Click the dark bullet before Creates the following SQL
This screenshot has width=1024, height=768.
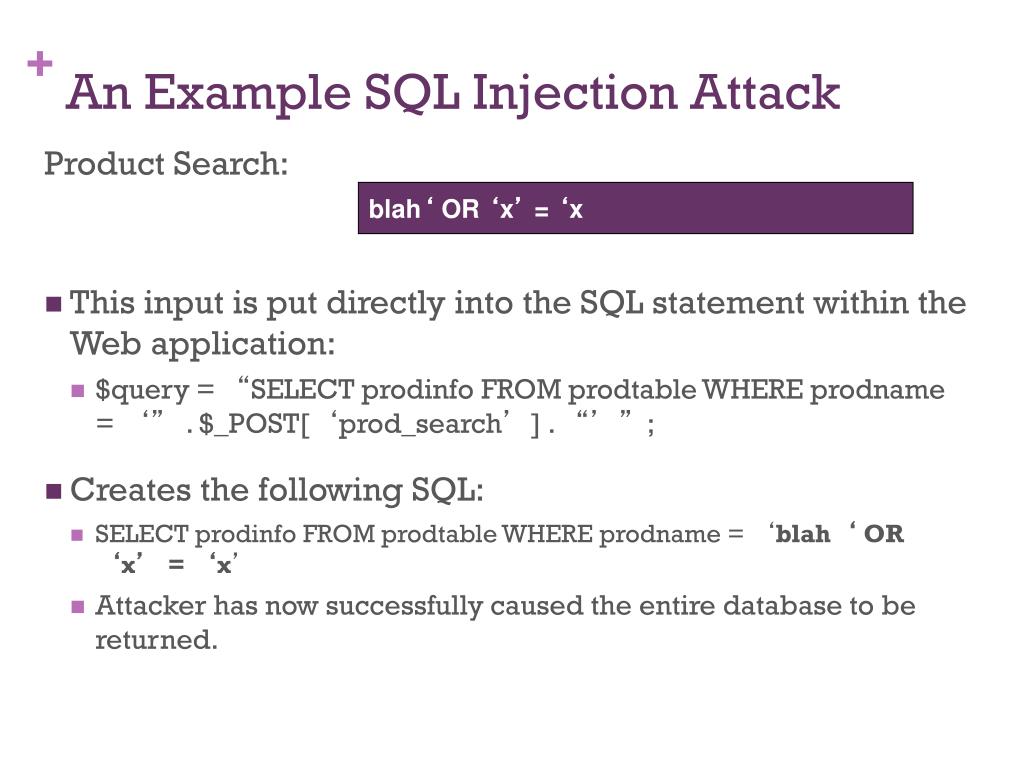pos(54,491)
